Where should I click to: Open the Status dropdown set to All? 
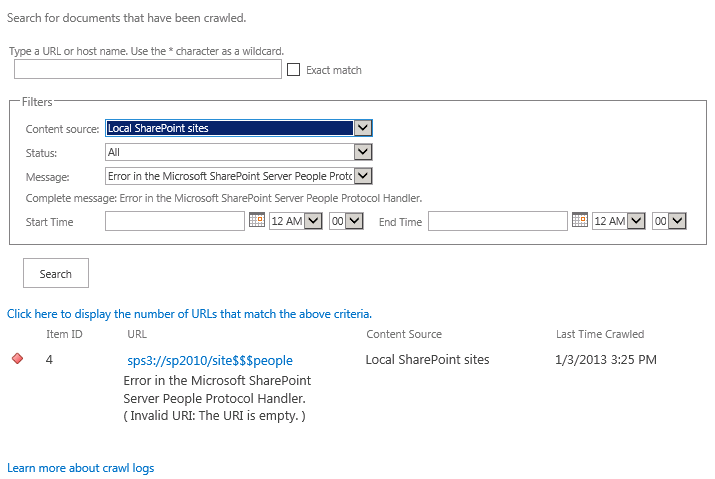tap(238, 152)
